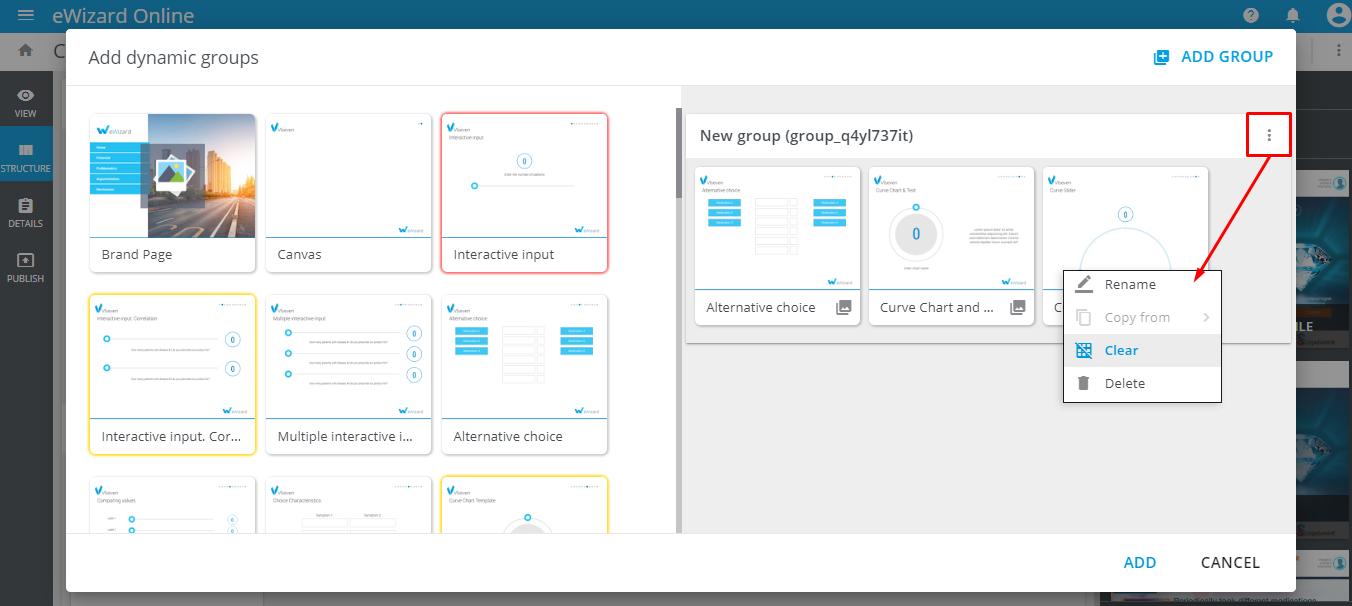The image size is (1352, 606).
Task: Cancel the Add dynamic groups dialog
Action: [1230, 563]
